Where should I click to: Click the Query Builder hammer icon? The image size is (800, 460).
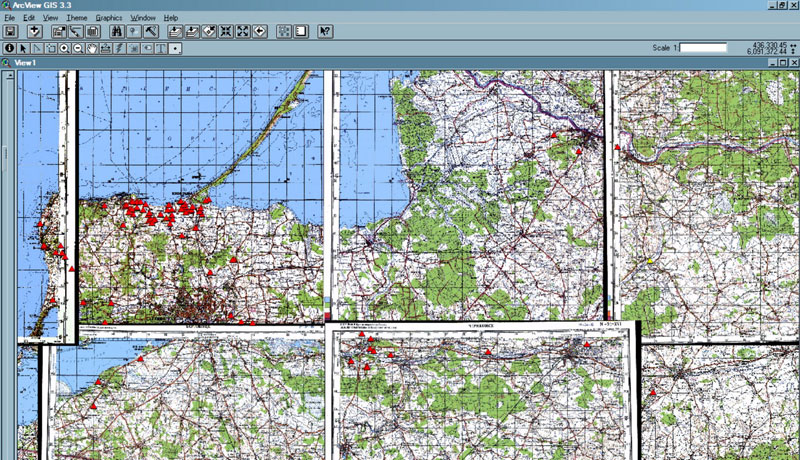pos(150,32)
